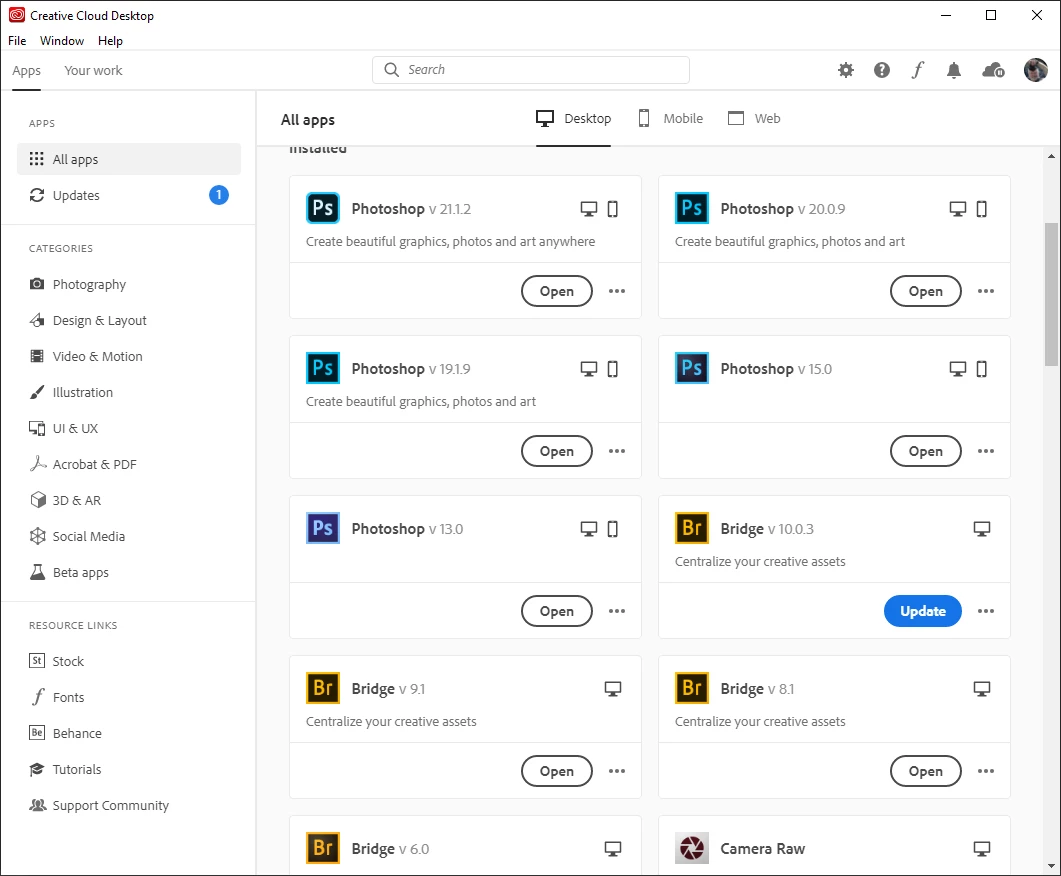Click the Camera Raw app icon
This screenshot has width=1061, height=876.
tap(692, 848)
